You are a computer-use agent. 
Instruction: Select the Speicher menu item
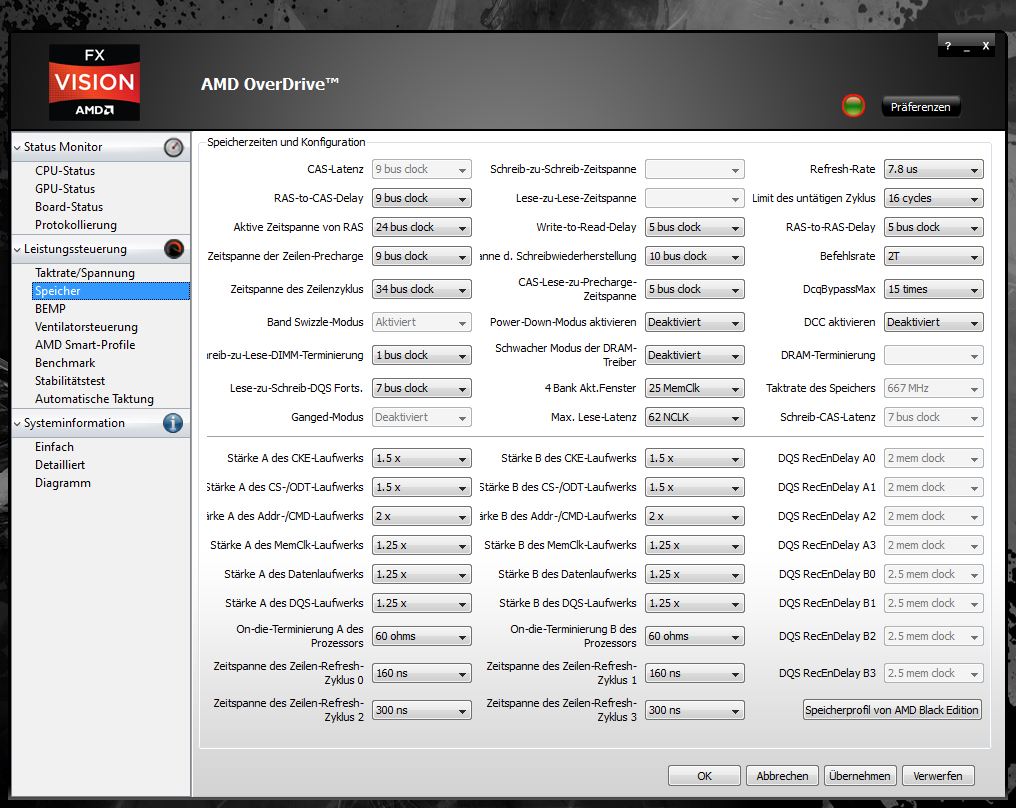click(x=111, y=291)
